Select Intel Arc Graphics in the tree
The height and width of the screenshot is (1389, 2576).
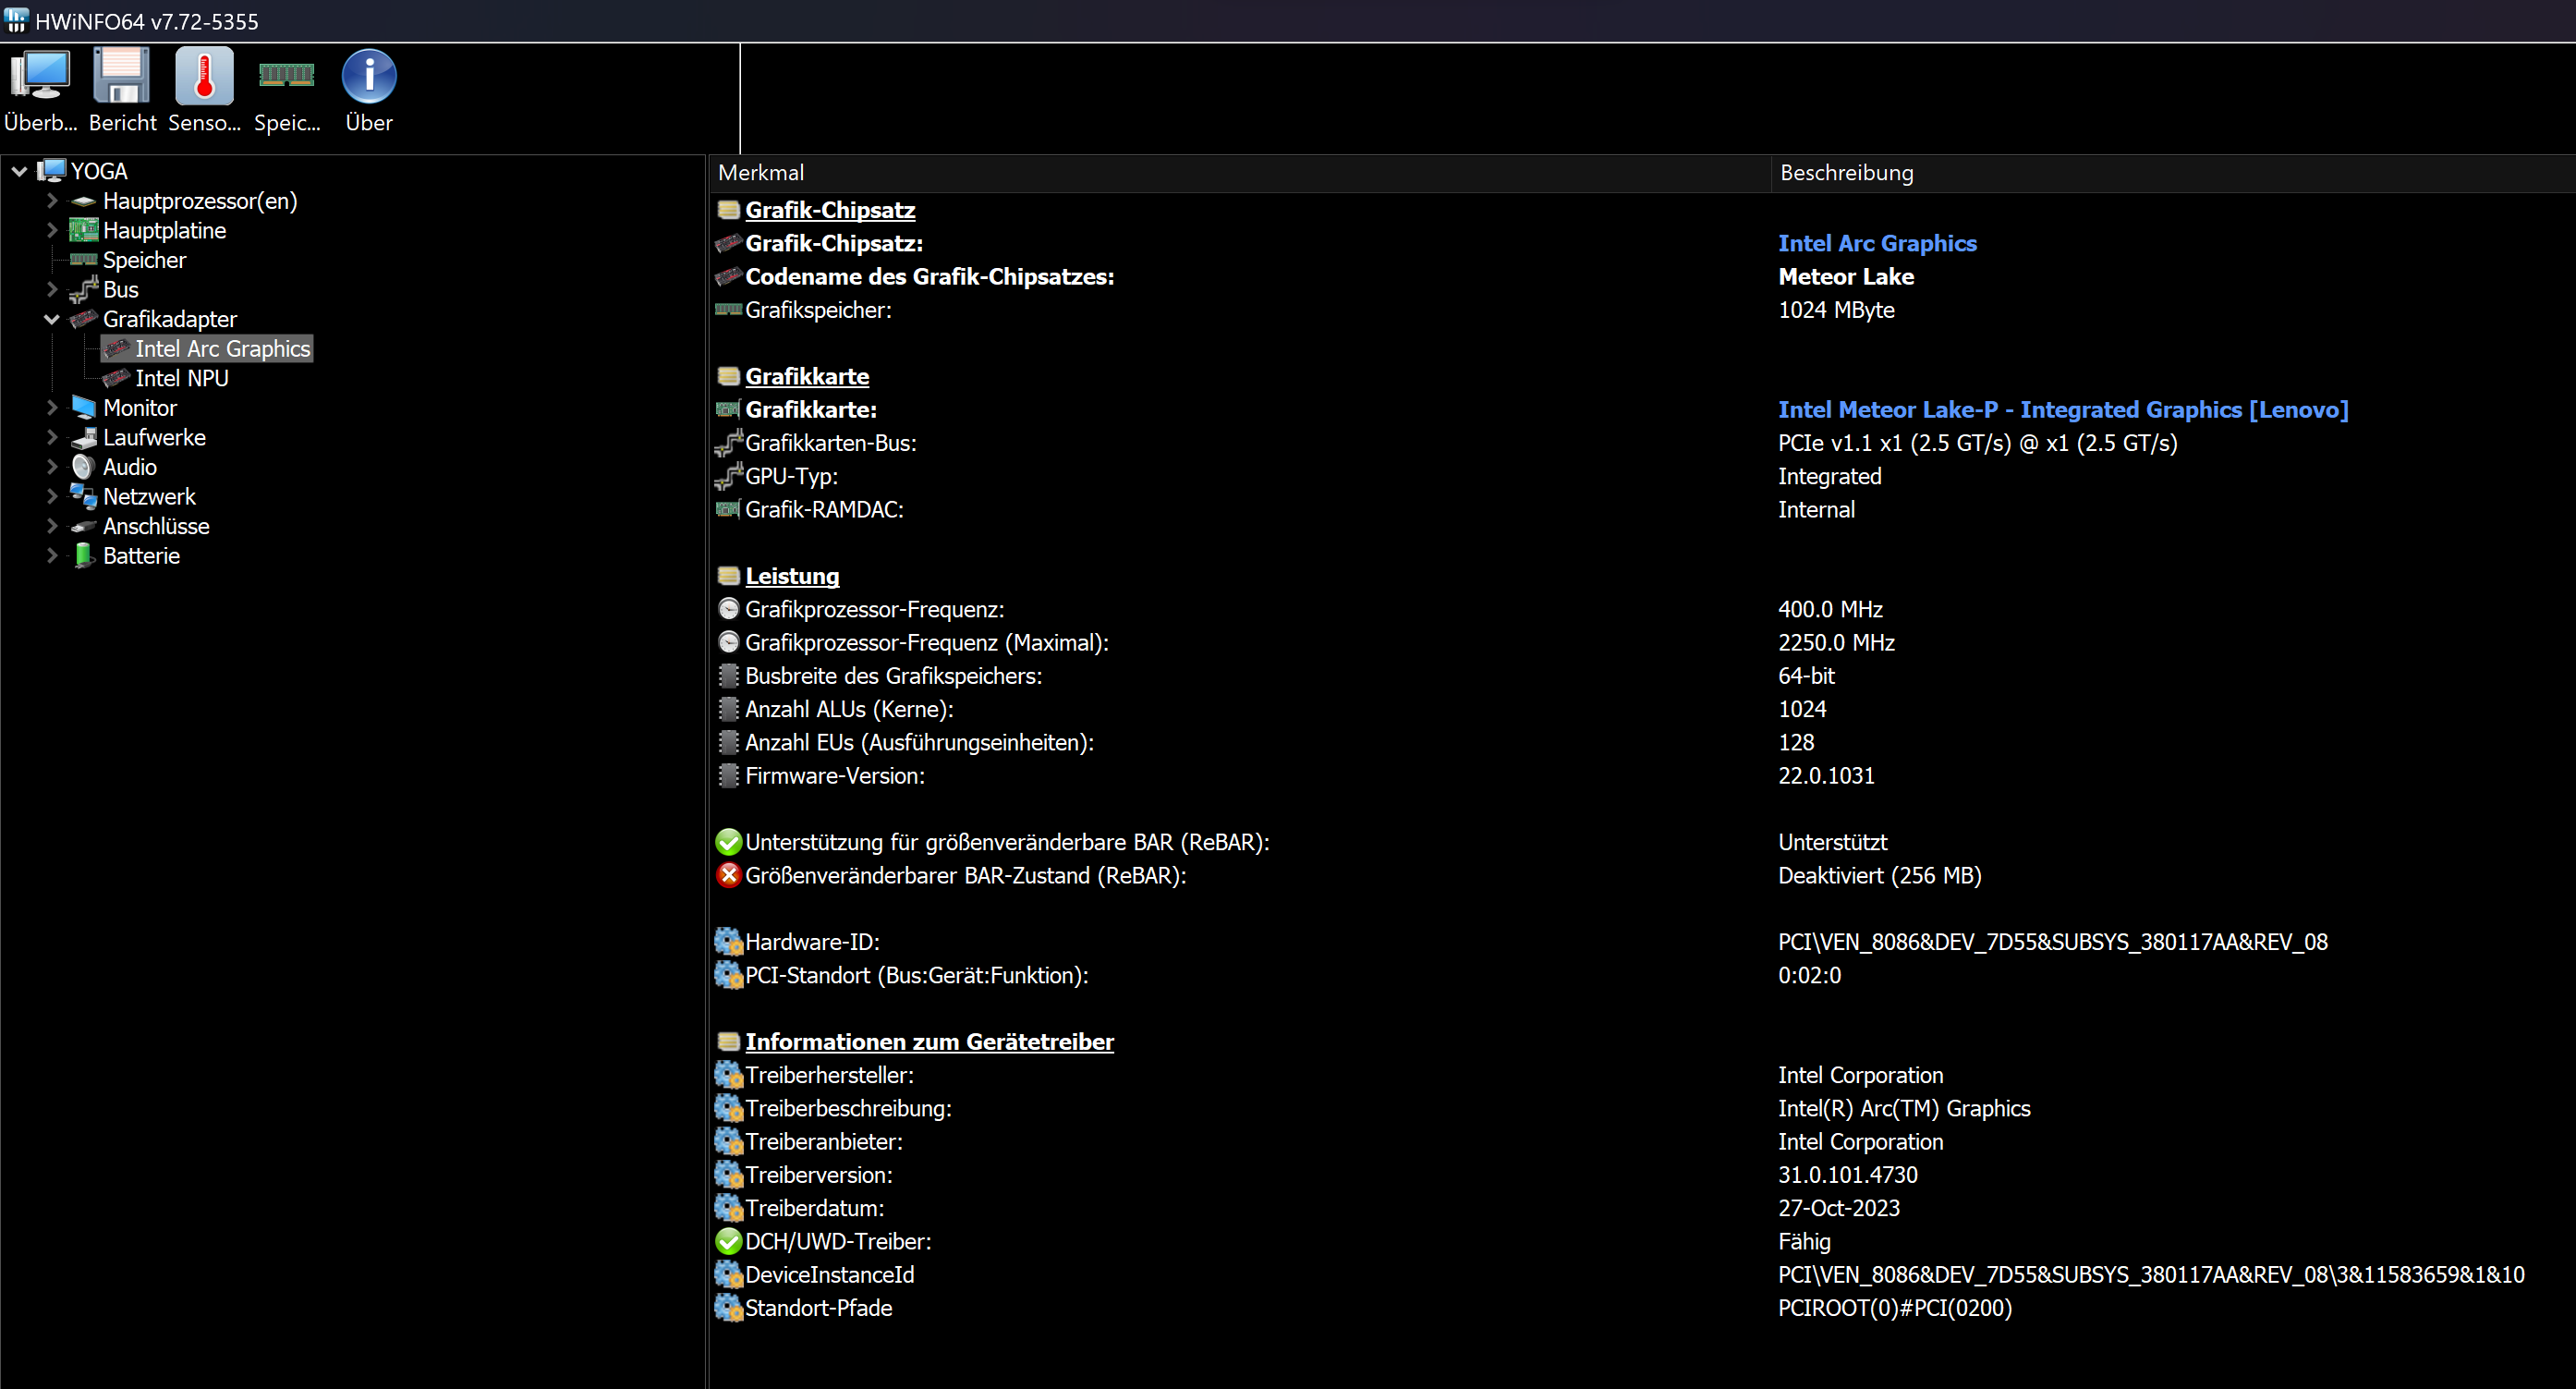click(222, 349)
